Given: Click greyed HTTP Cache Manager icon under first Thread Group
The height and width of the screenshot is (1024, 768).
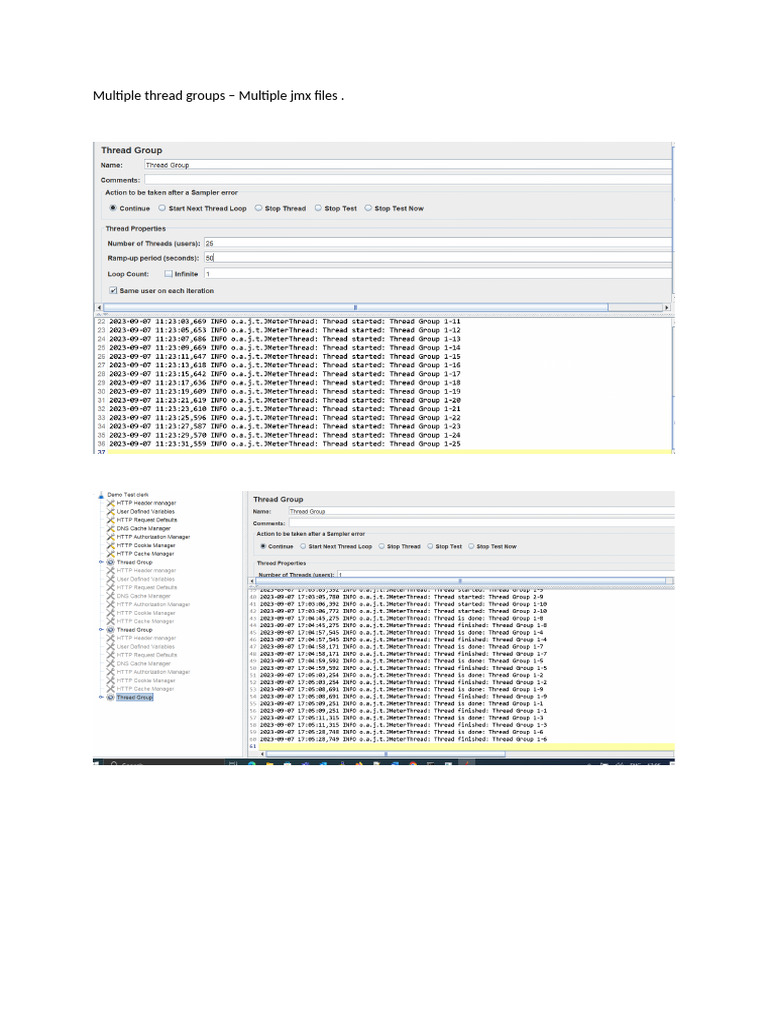Looking at the screenshot, I should [x=110, y=622].
